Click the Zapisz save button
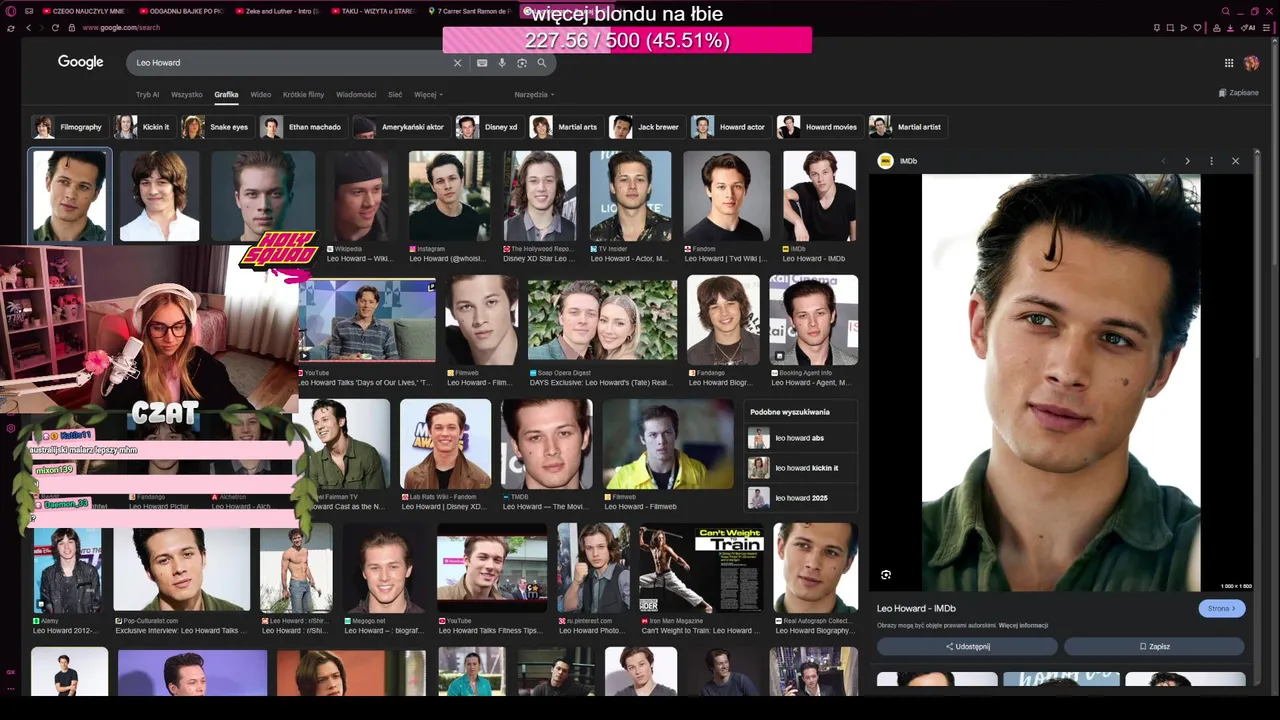 1154,647
